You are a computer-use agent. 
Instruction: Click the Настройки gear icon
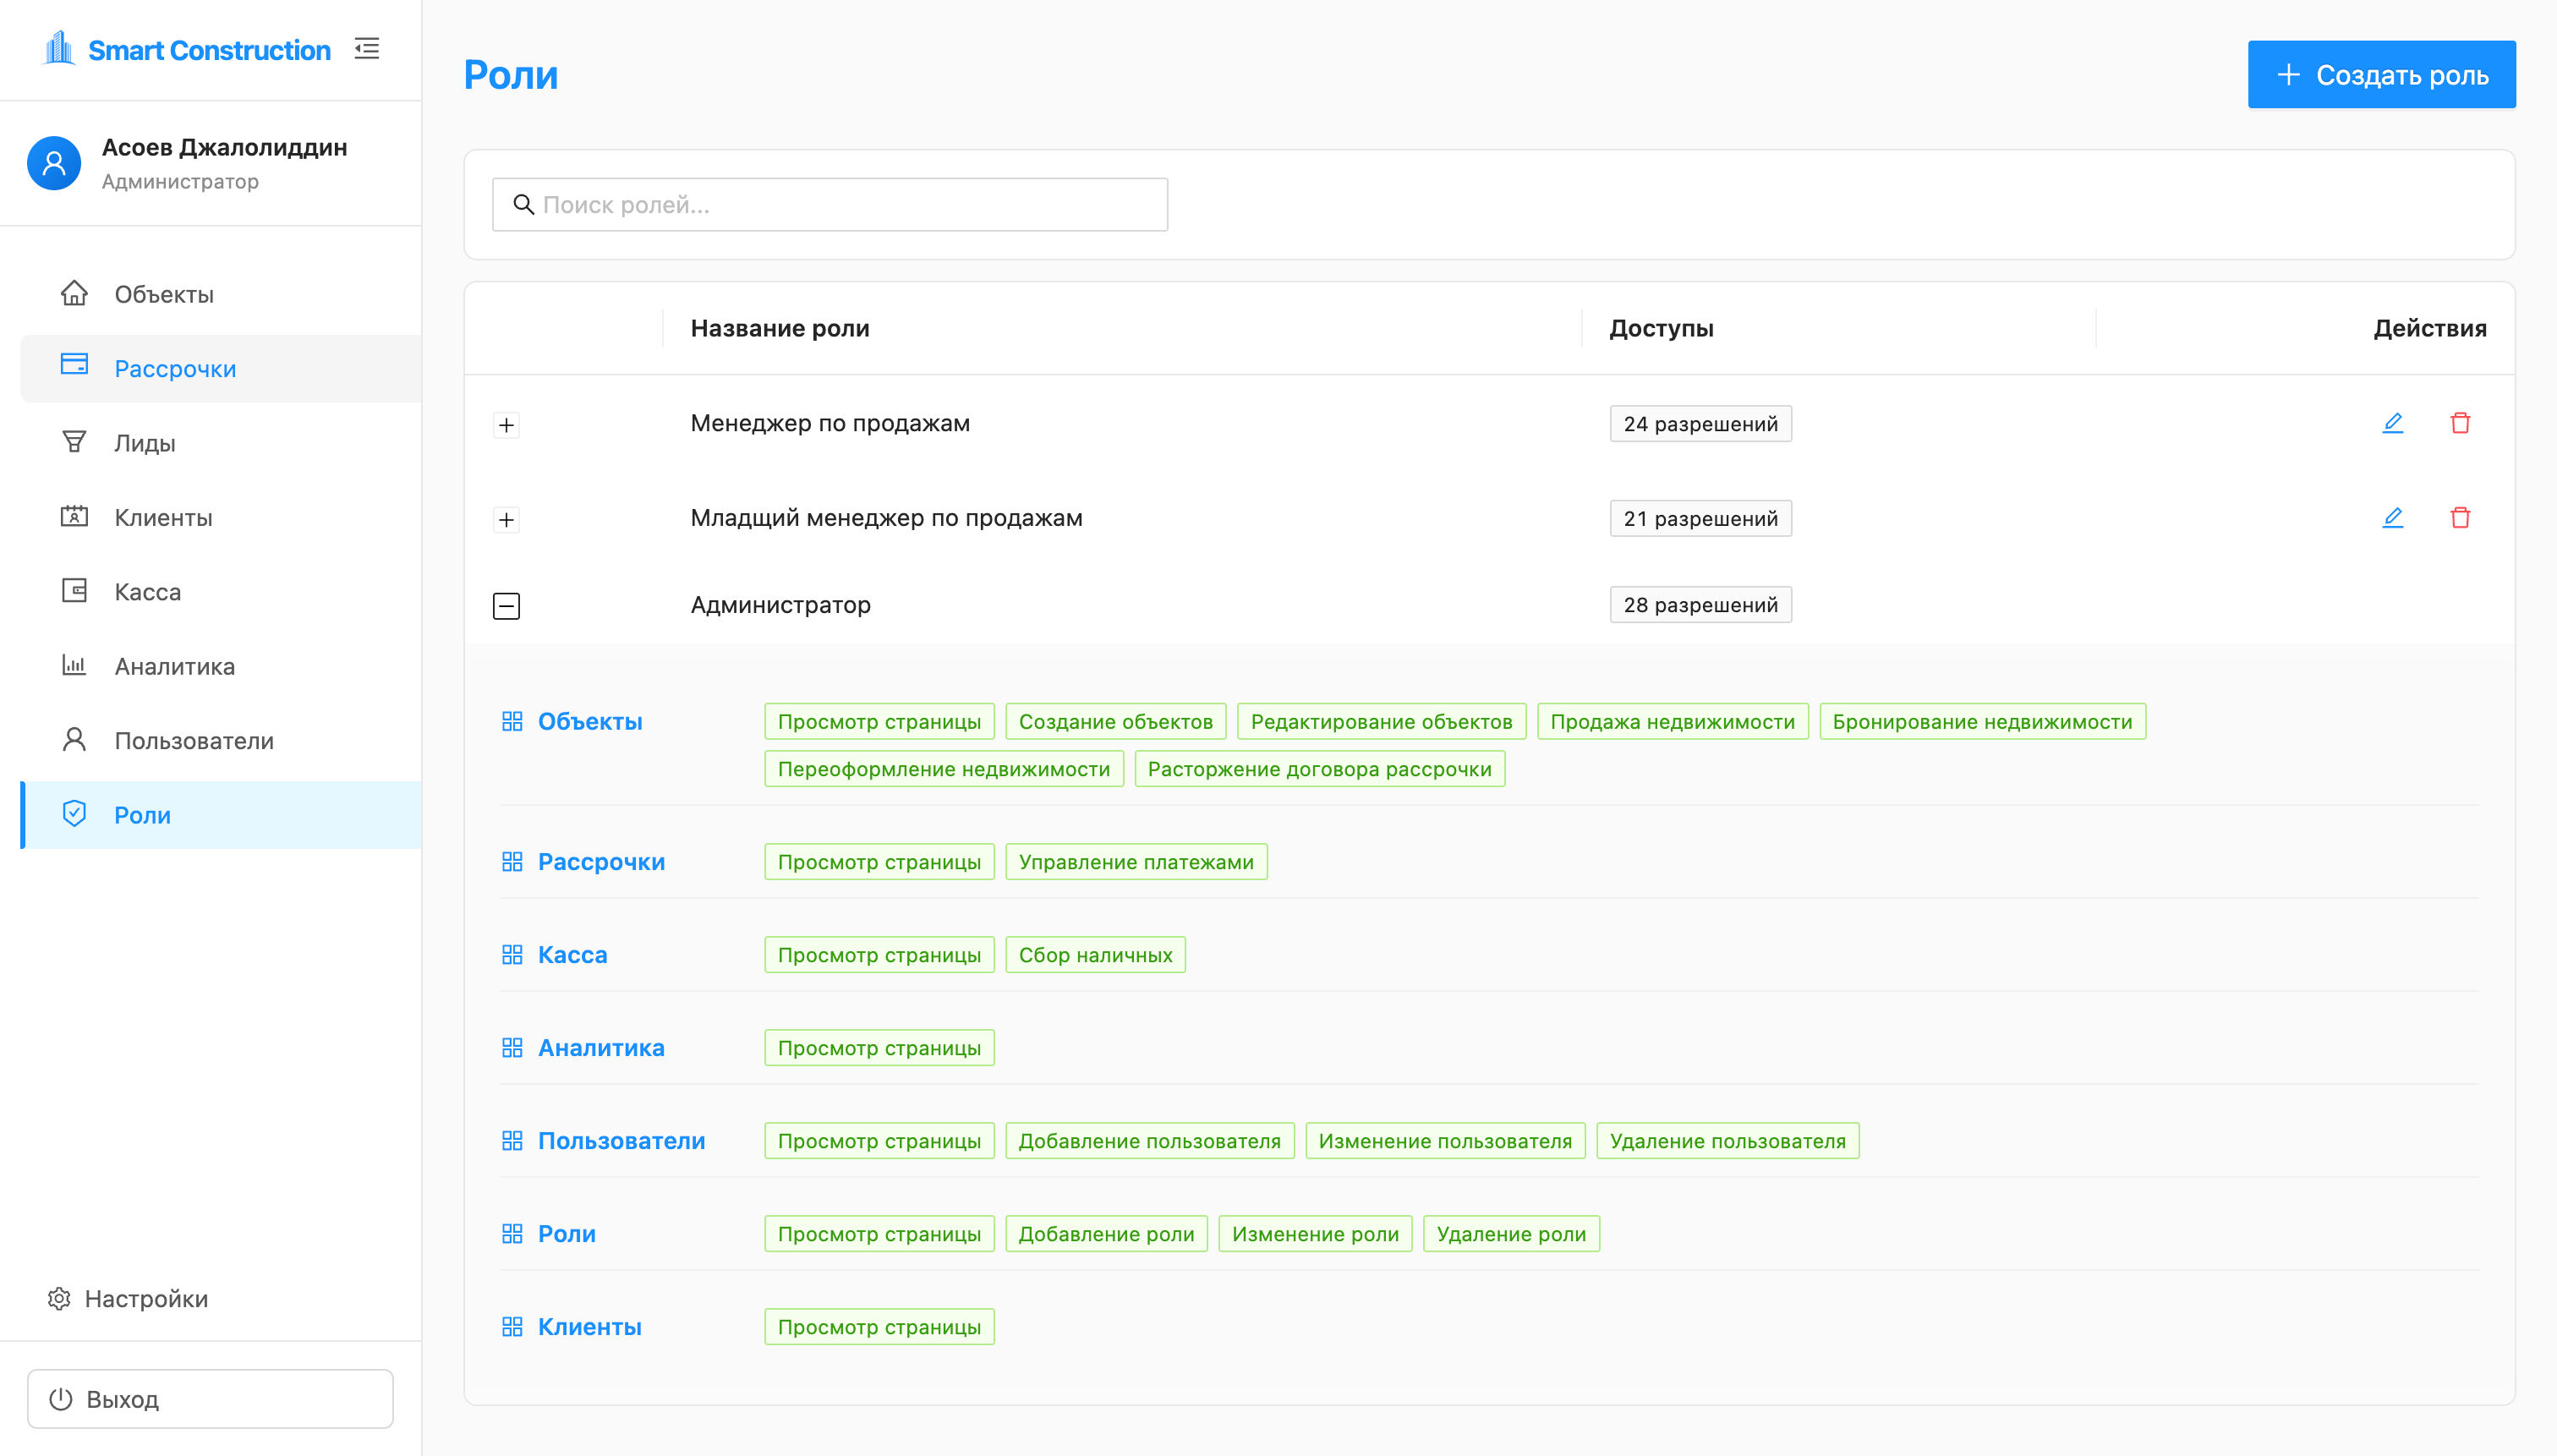[x=59, y=1299]
